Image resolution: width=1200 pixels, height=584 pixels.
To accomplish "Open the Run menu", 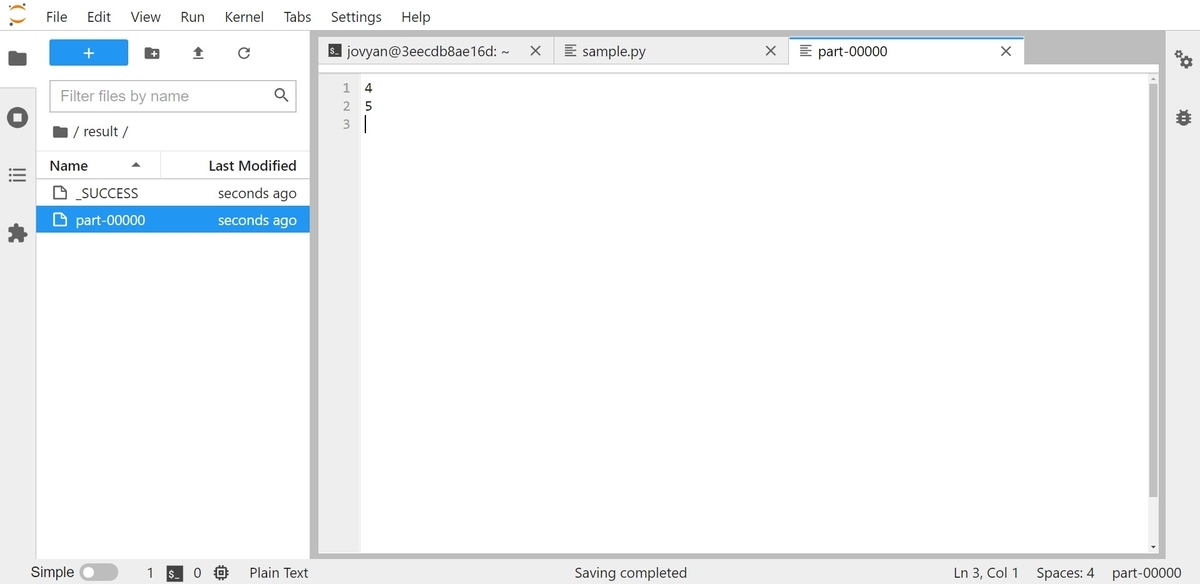I will pos(193,17).
